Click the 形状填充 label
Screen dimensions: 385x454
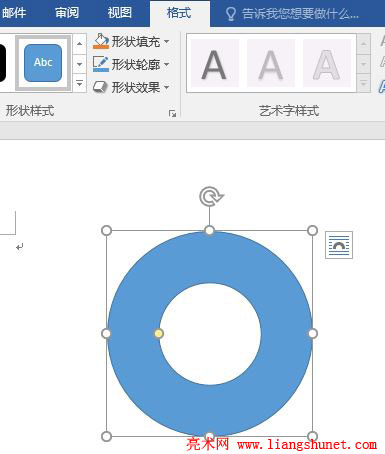[x=136, y=42]
